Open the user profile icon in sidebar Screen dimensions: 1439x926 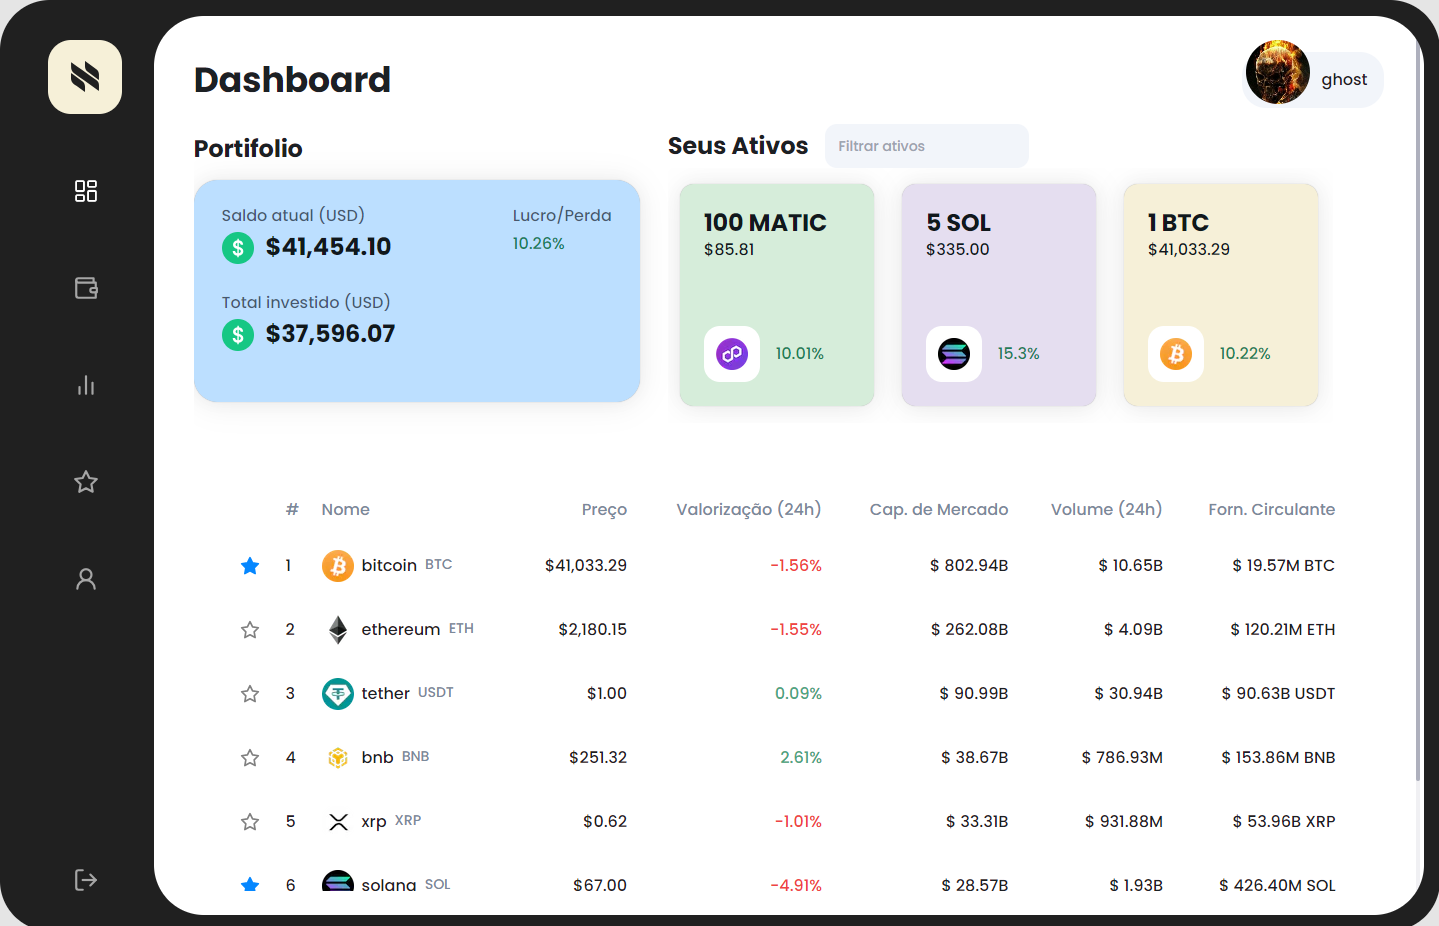[86, 579]
